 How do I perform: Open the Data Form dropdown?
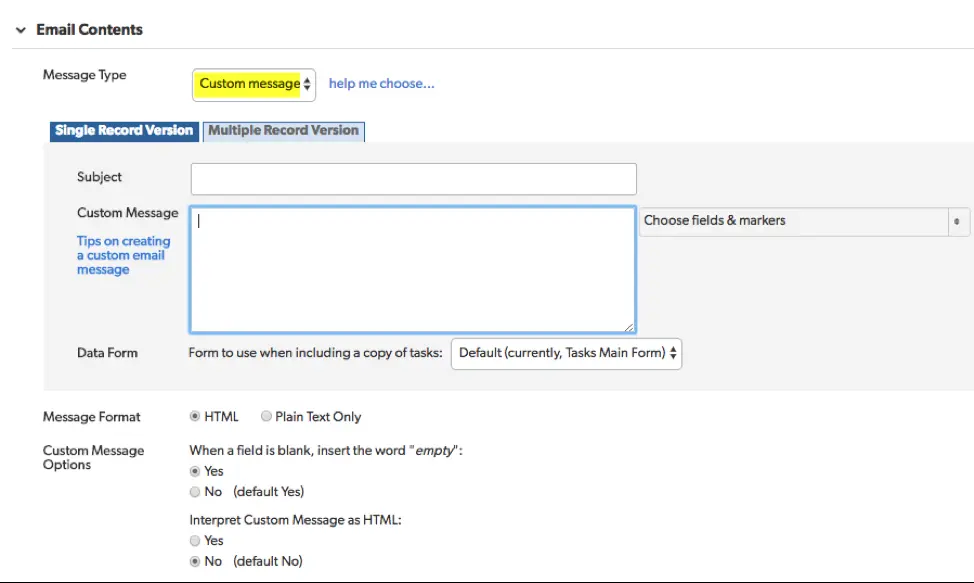click(x=567, y=353)
